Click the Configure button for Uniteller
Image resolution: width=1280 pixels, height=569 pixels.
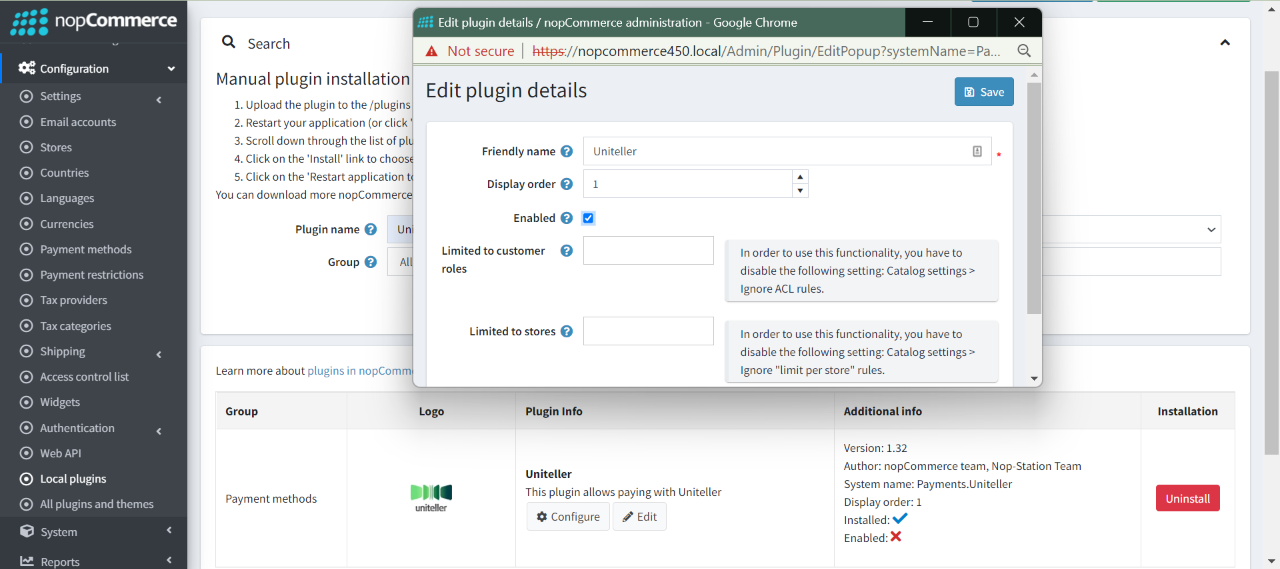point(568,517)
